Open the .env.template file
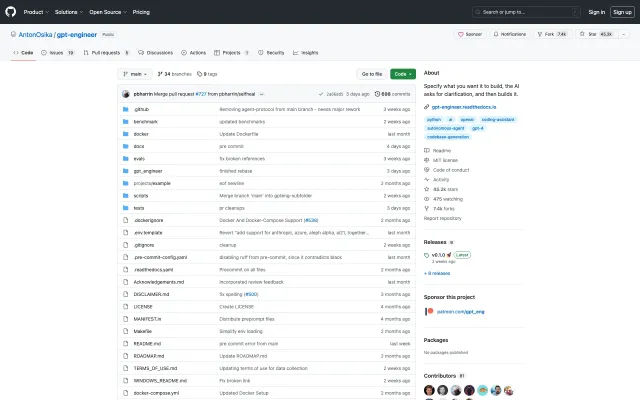This screenshot has width=640, height=400. pyautogui.click(x=148, y=233)
